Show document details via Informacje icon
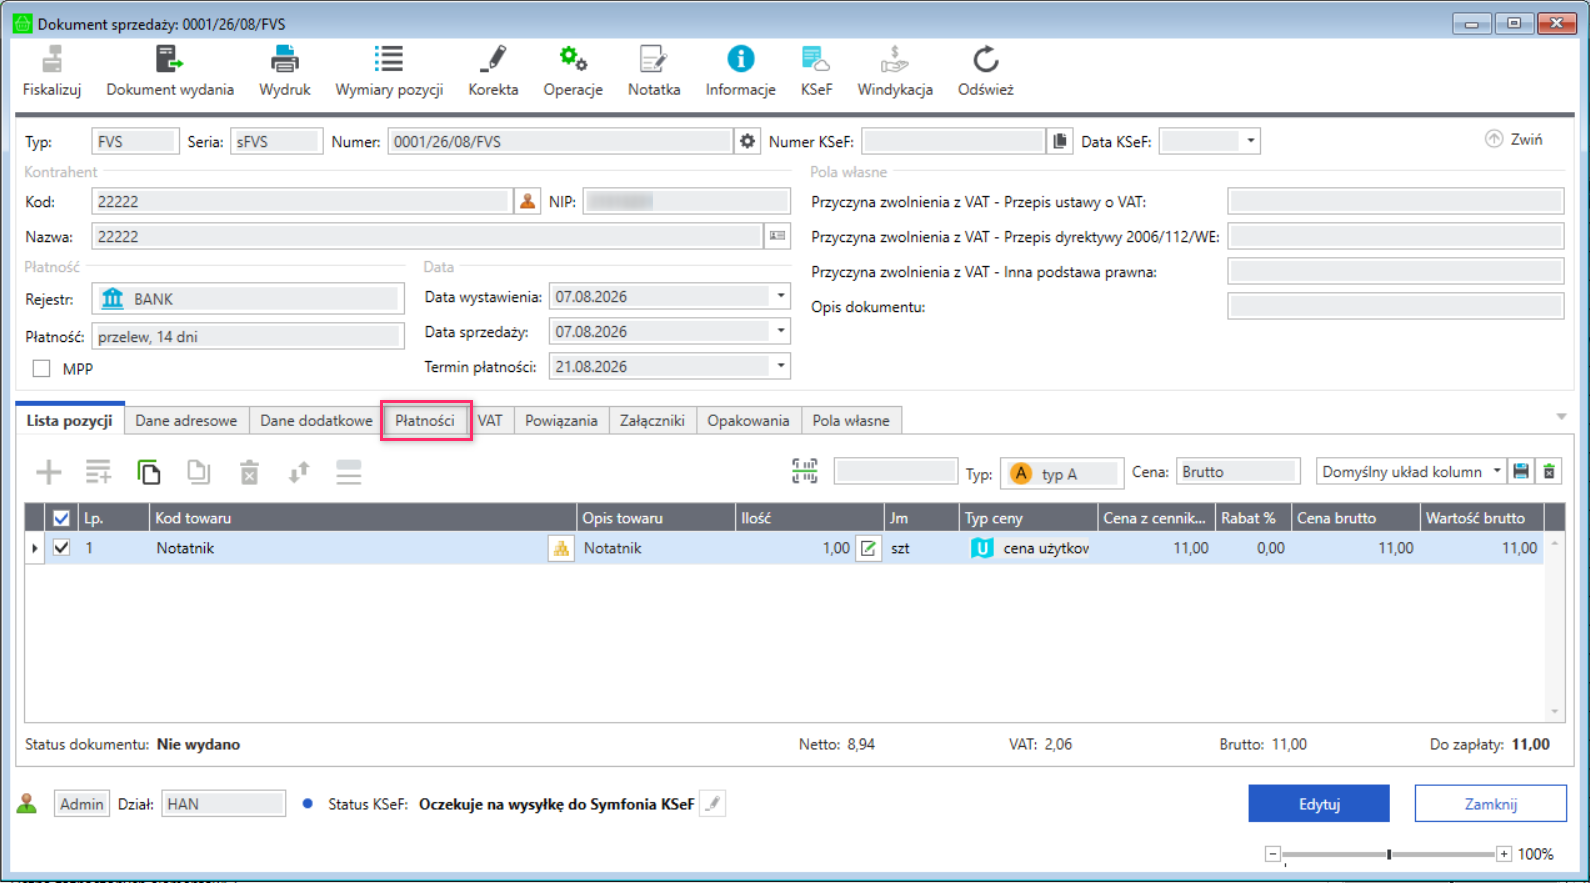 point(741,60)
